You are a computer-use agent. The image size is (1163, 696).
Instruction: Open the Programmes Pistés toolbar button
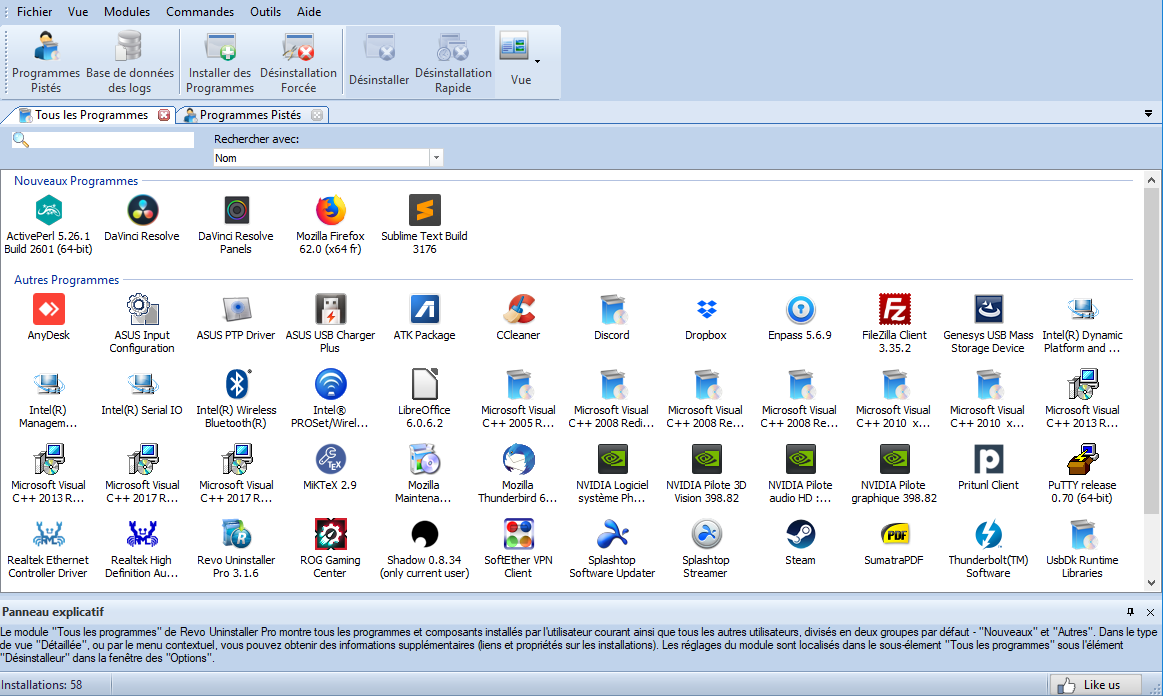(46, 62)
